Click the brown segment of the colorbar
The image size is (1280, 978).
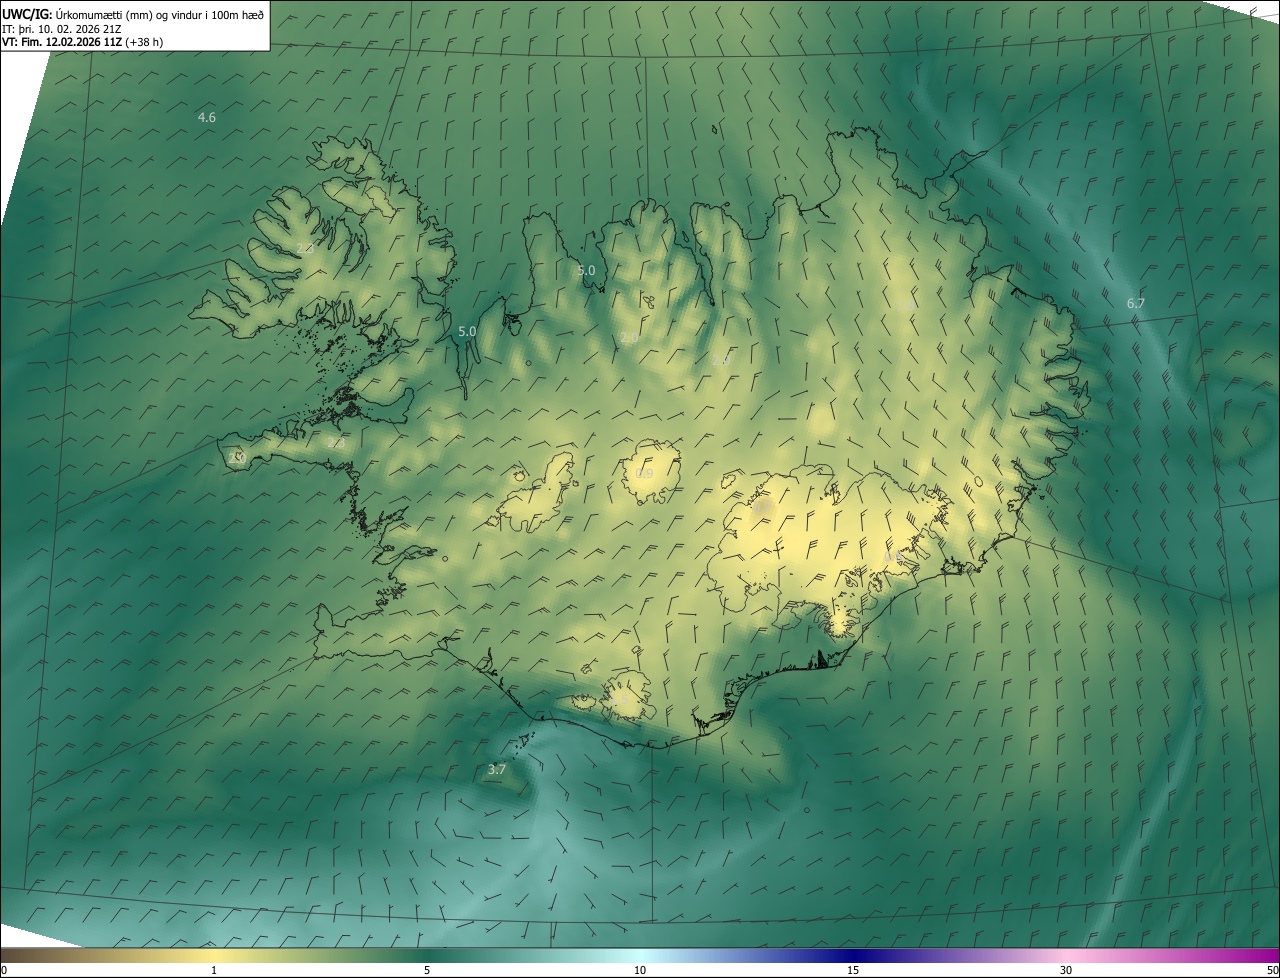tap(40, 955)
